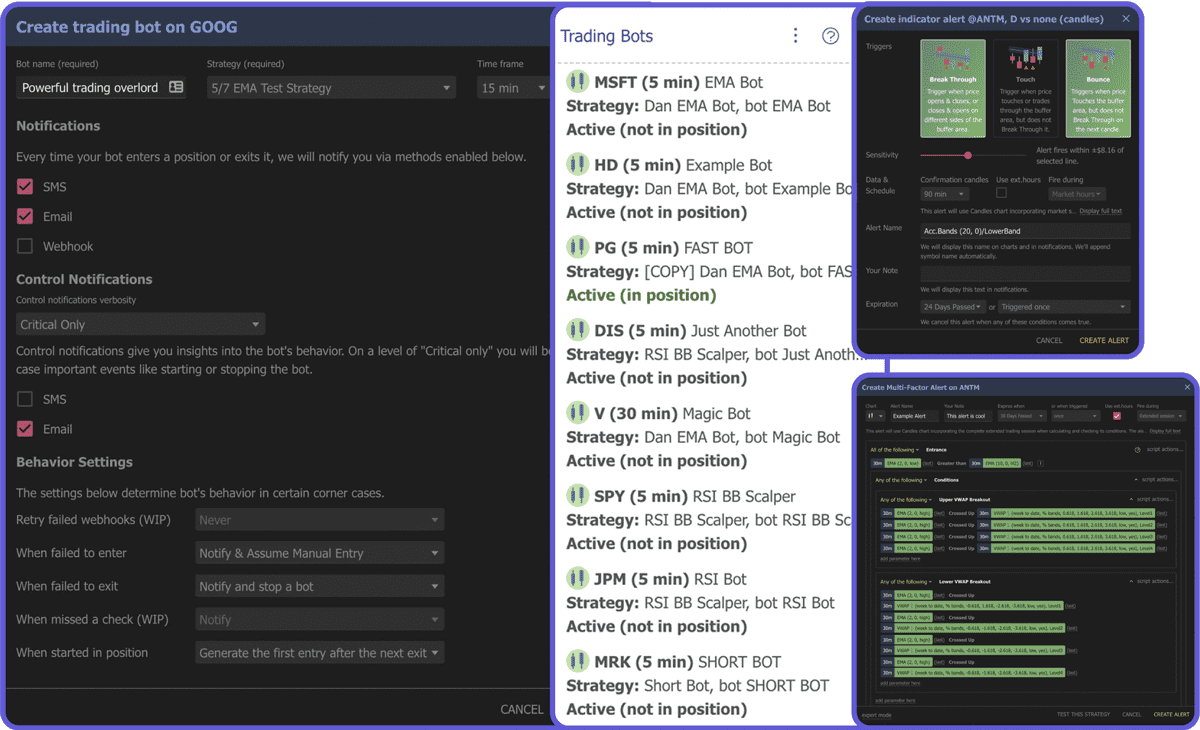
Task: Disable SMS notifications
Action: 24,186
